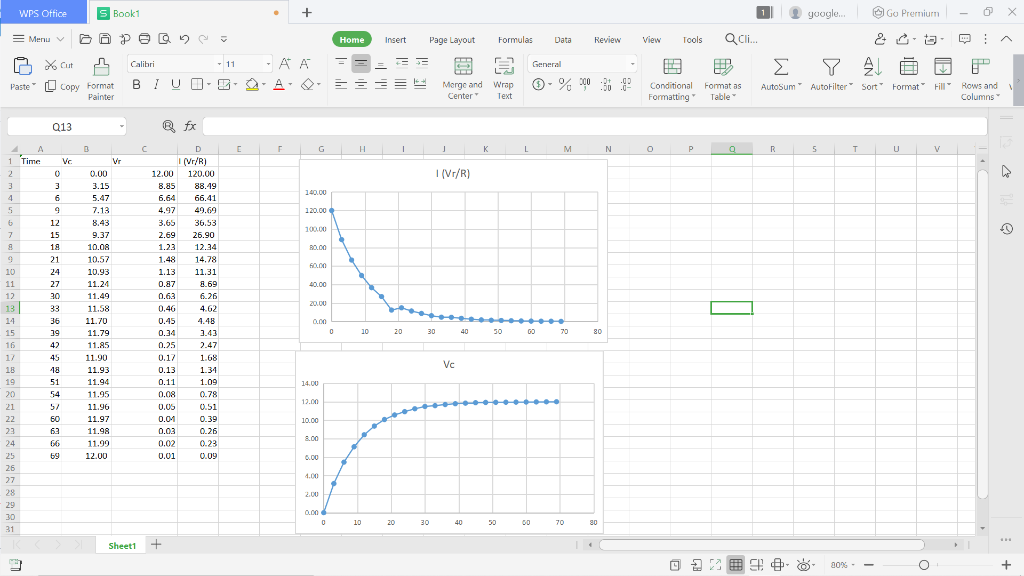
Task: Add a new sheet with plus button
Action: [x=156, y=545]
